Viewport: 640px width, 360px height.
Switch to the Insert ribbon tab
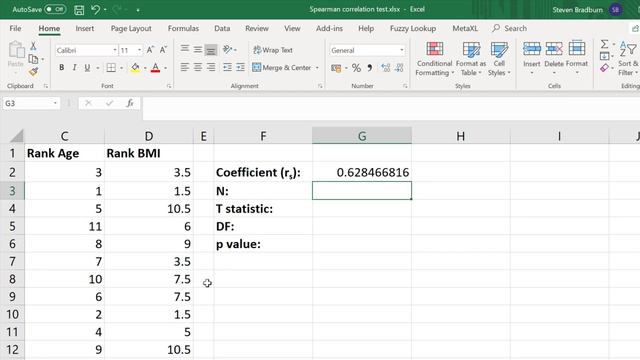[84, 28]
